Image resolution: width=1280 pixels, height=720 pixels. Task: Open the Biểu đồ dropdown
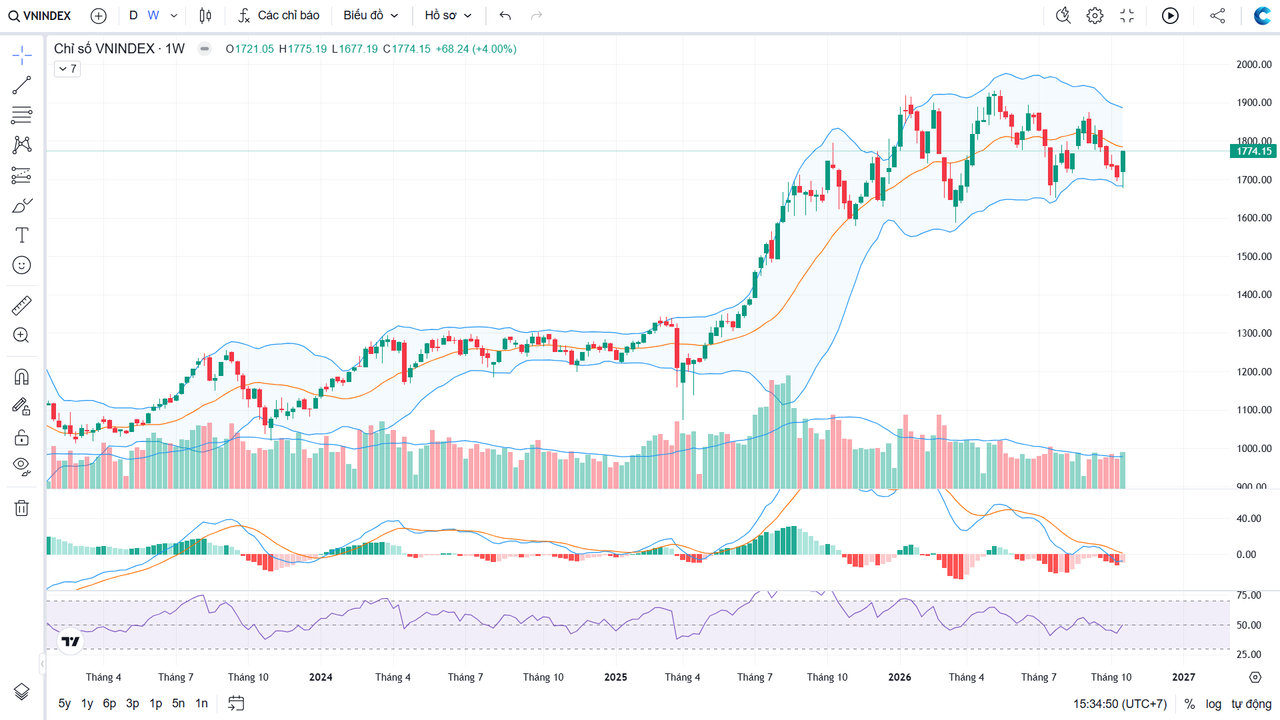(x=371, y=16)
